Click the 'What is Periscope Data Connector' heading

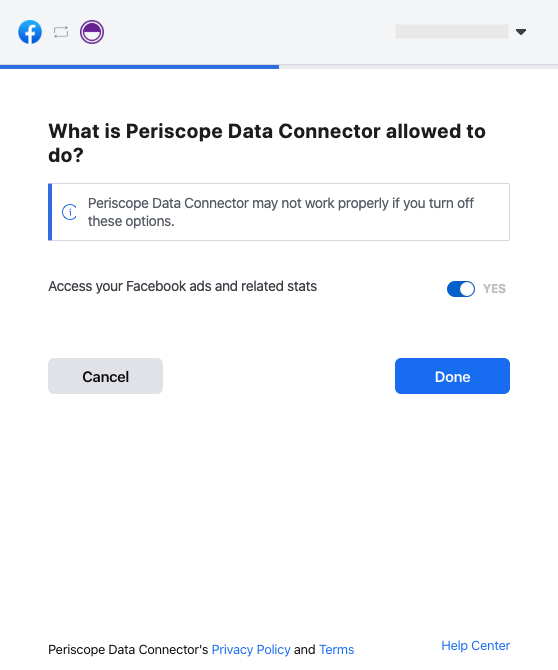point(267,143)
